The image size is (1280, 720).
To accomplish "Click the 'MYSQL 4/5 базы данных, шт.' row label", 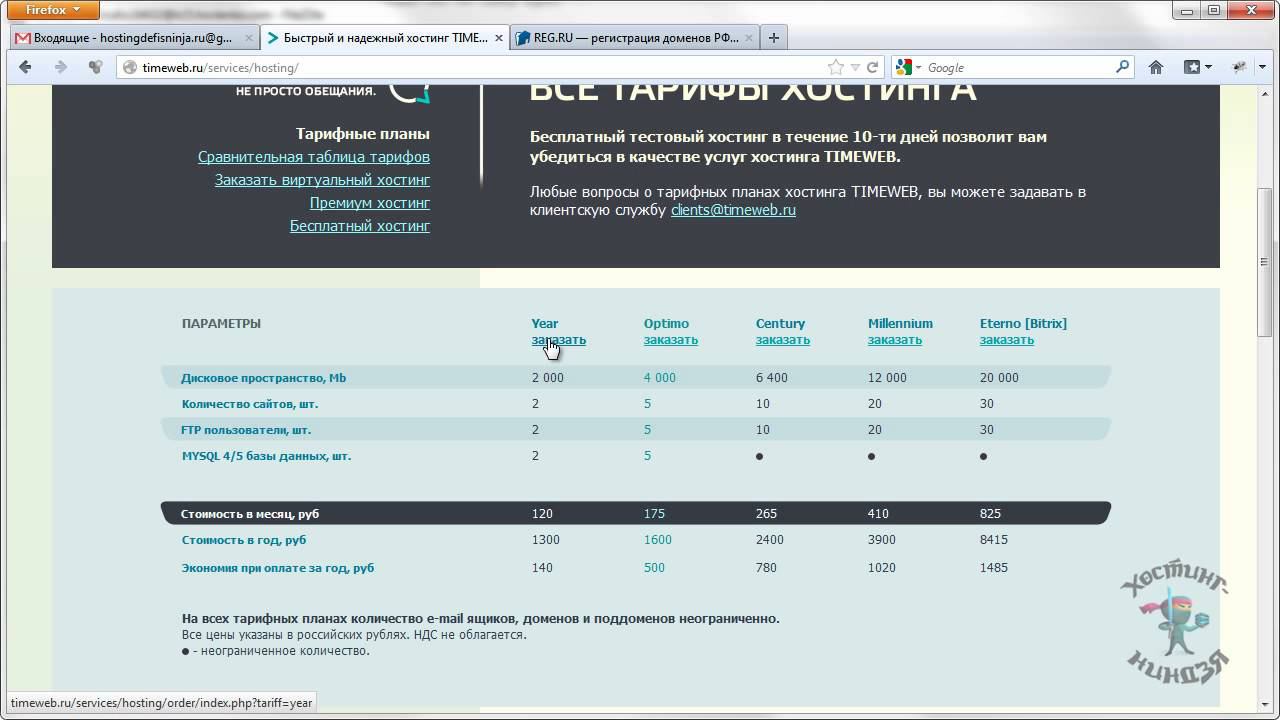I will click(x=266, y=456).
